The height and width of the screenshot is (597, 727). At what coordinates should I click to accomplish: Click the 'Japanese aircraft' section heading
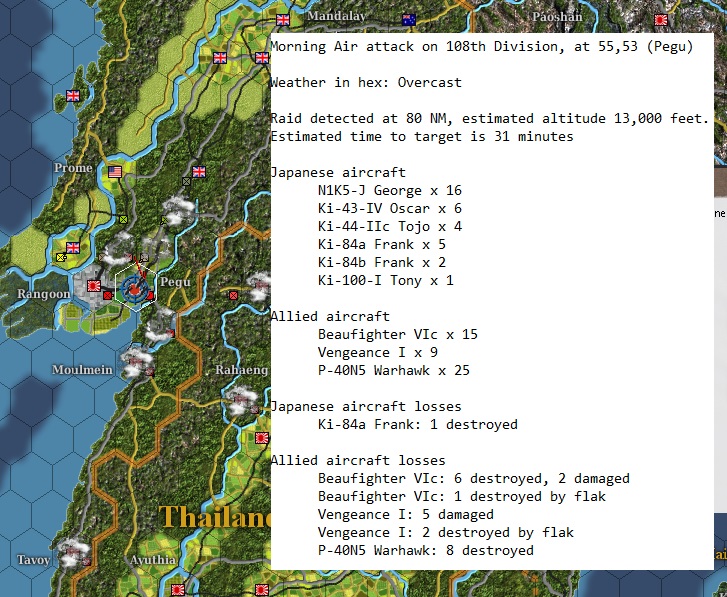(x=338, y=172)
